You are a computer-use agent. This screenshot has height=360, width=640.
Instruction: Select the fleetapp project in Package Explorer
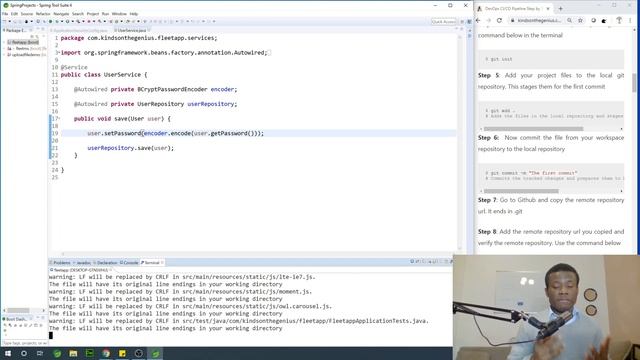pyautogui.click(x=23, y=42)
